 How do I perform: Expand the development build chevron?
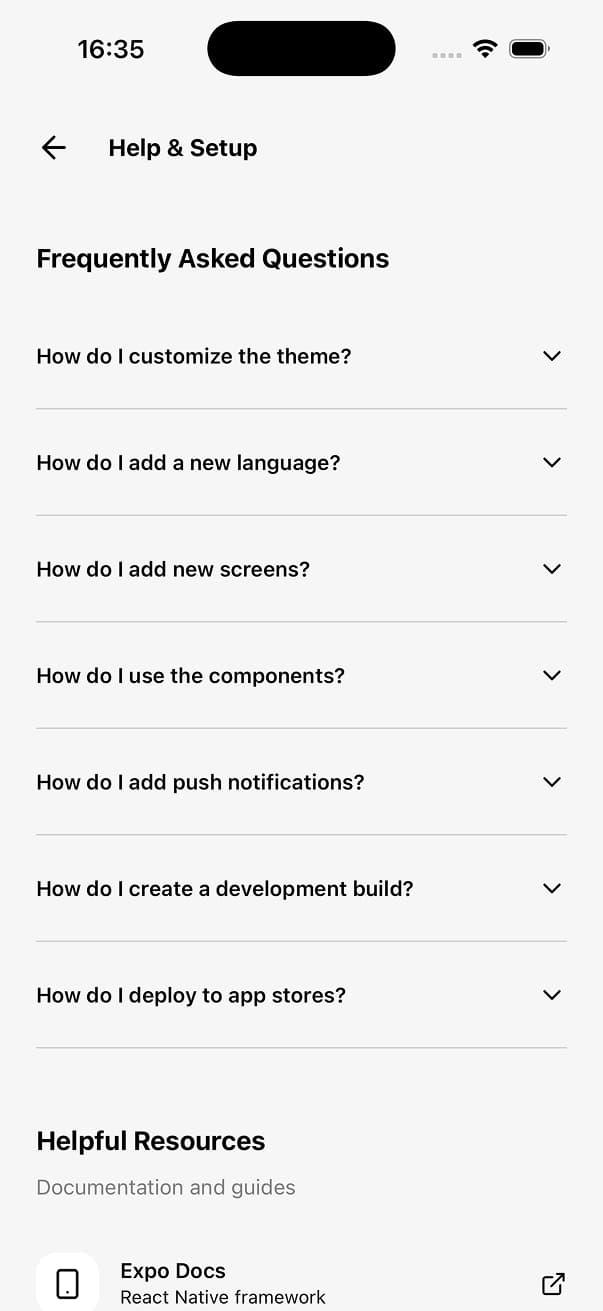[x=551, y=888]
